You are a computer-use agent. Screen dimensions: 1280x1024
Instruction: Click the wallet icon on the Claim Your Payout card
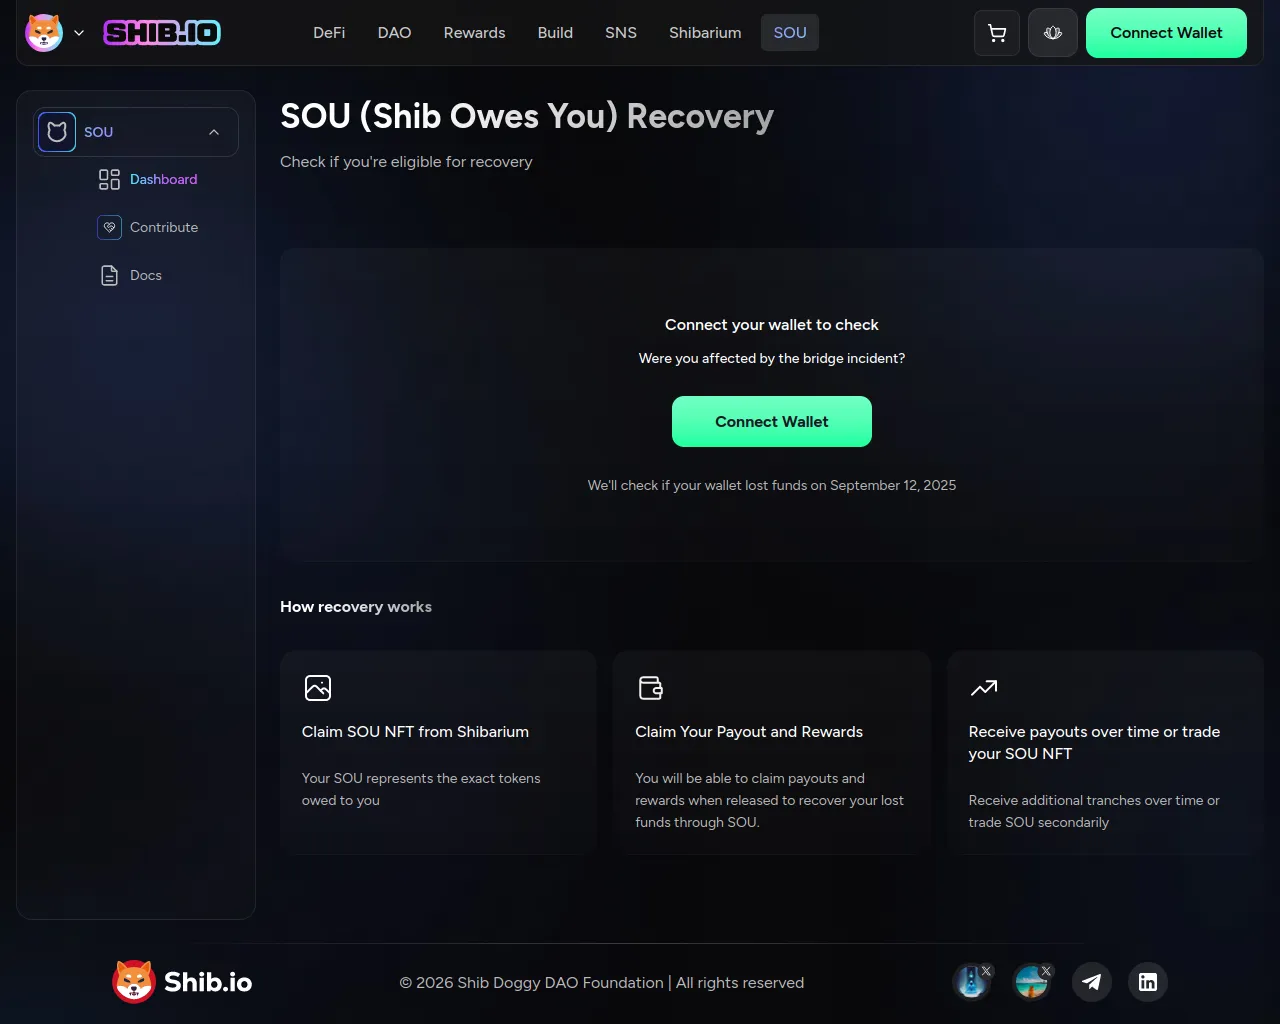(x=651, y=688)
